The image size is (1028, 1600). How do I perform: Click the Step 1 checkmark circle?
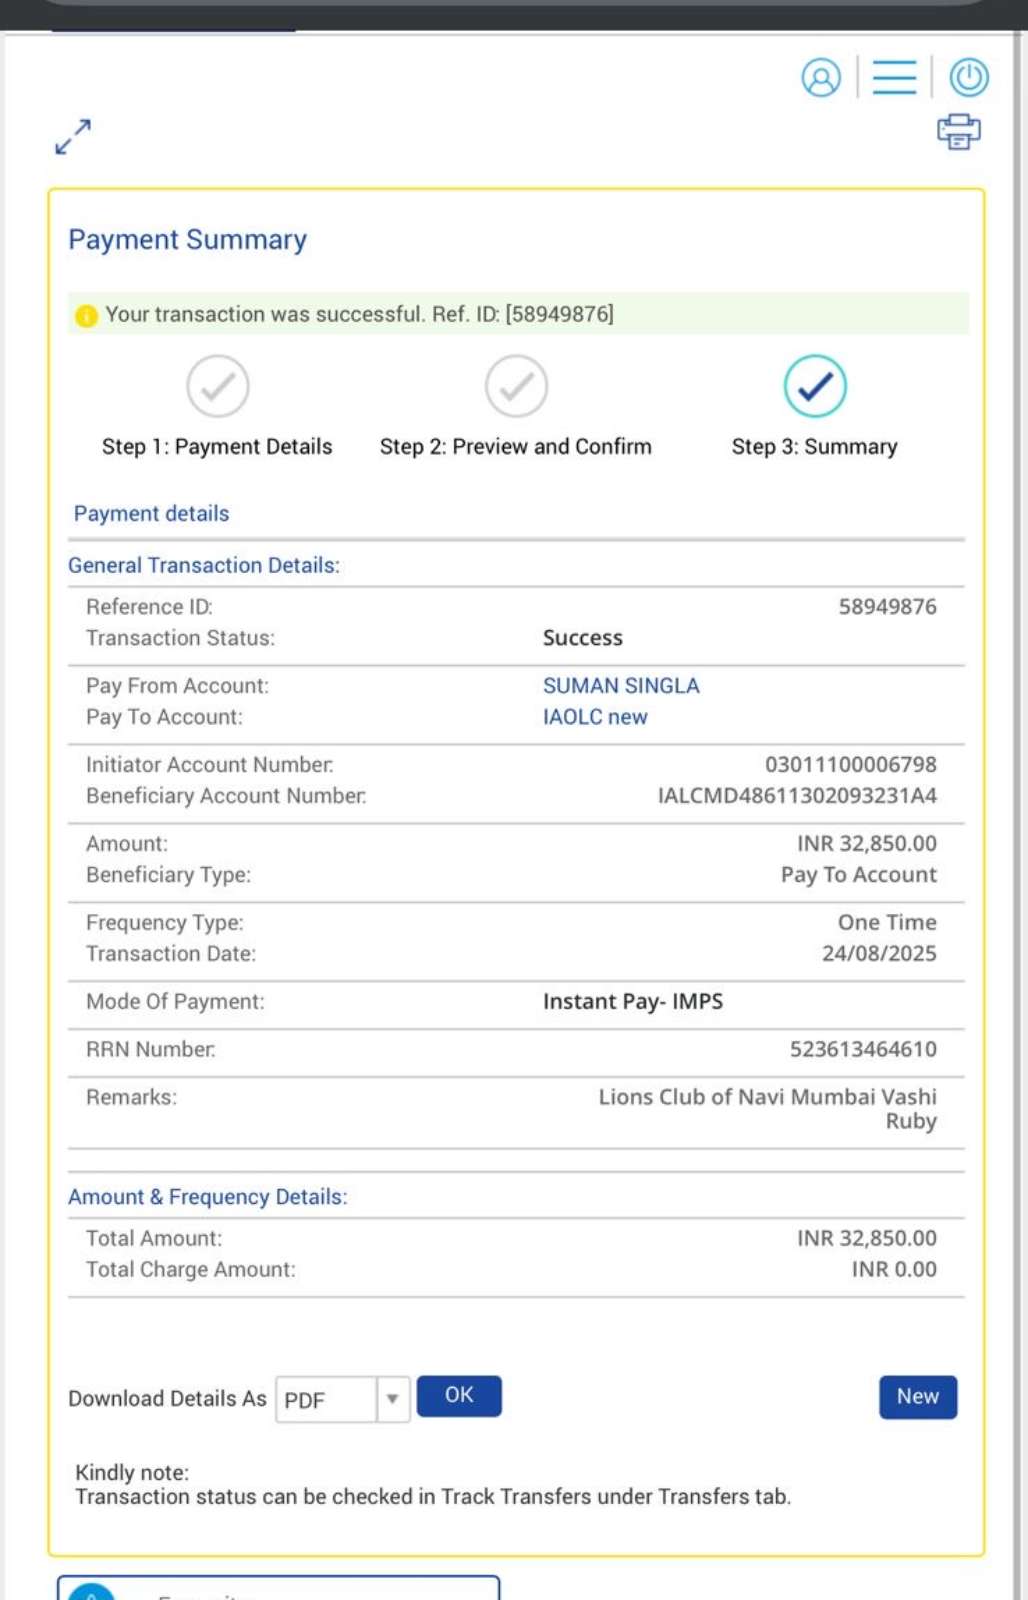point(217,386)
